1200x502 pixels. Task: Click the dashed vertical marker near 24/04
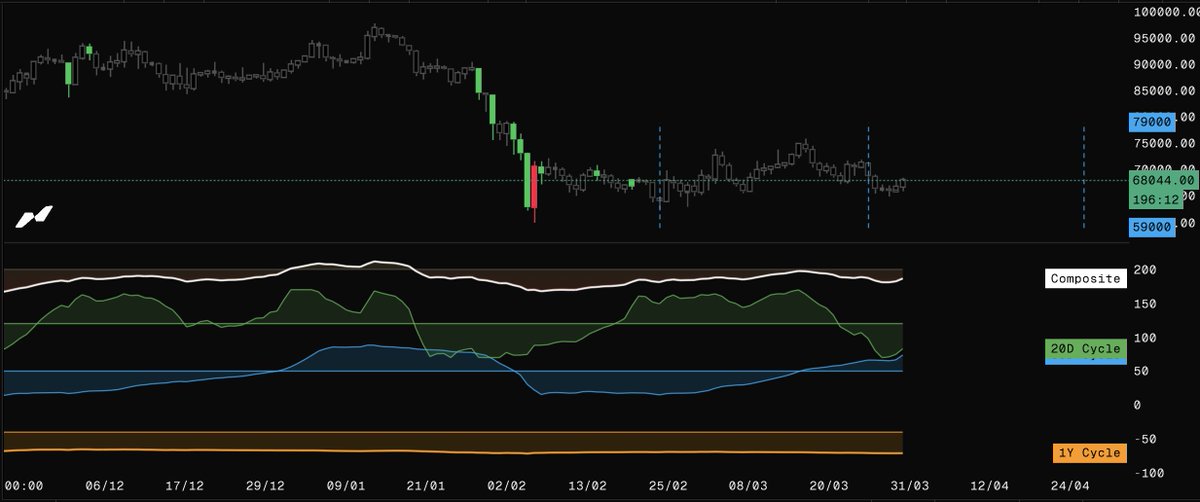[1085, 177]
